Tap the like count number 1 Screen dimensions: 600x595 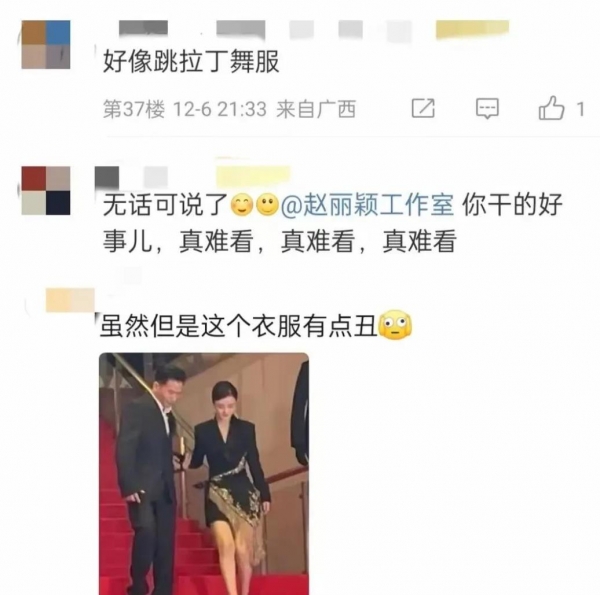click(x=580, y=109)
